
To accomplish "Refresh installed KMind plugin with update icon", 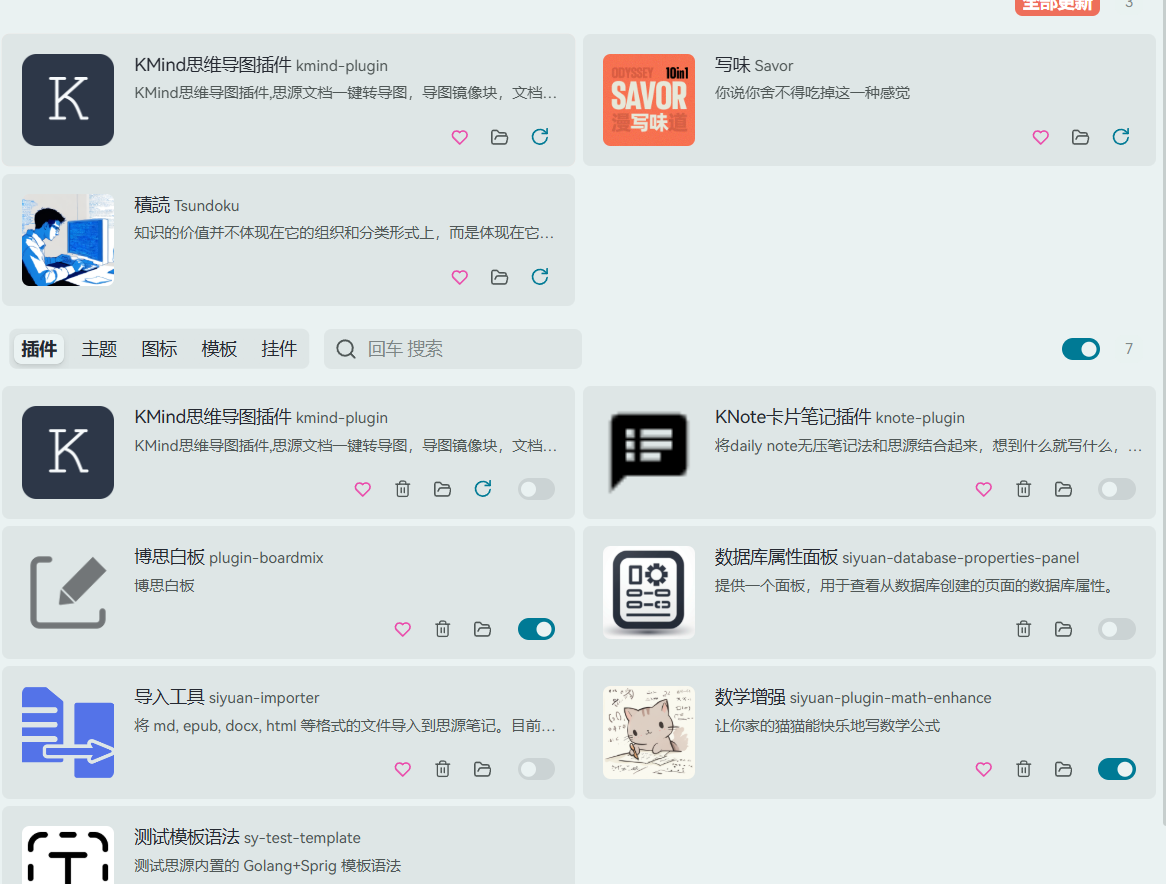I will 483,489.
